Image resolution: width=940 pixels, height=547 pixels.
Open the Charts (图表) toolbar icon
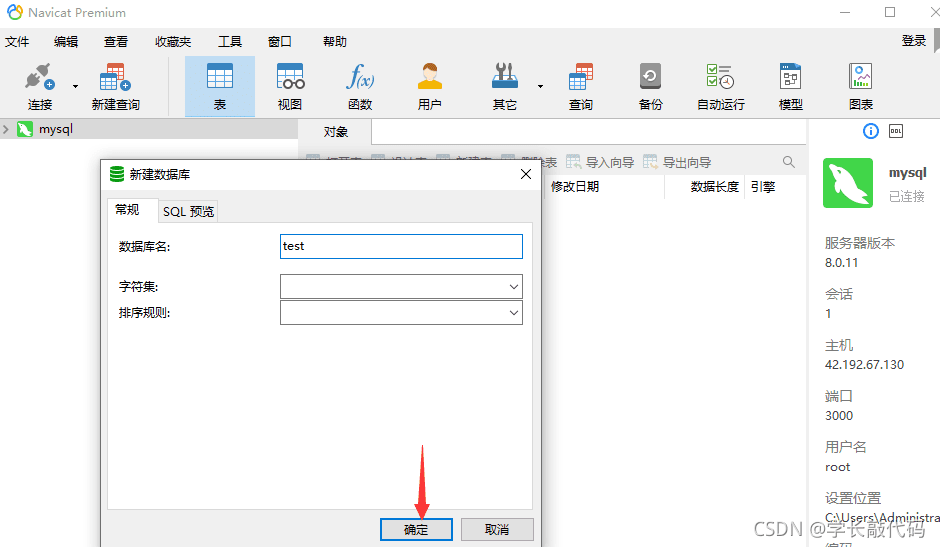click(860, 86)
